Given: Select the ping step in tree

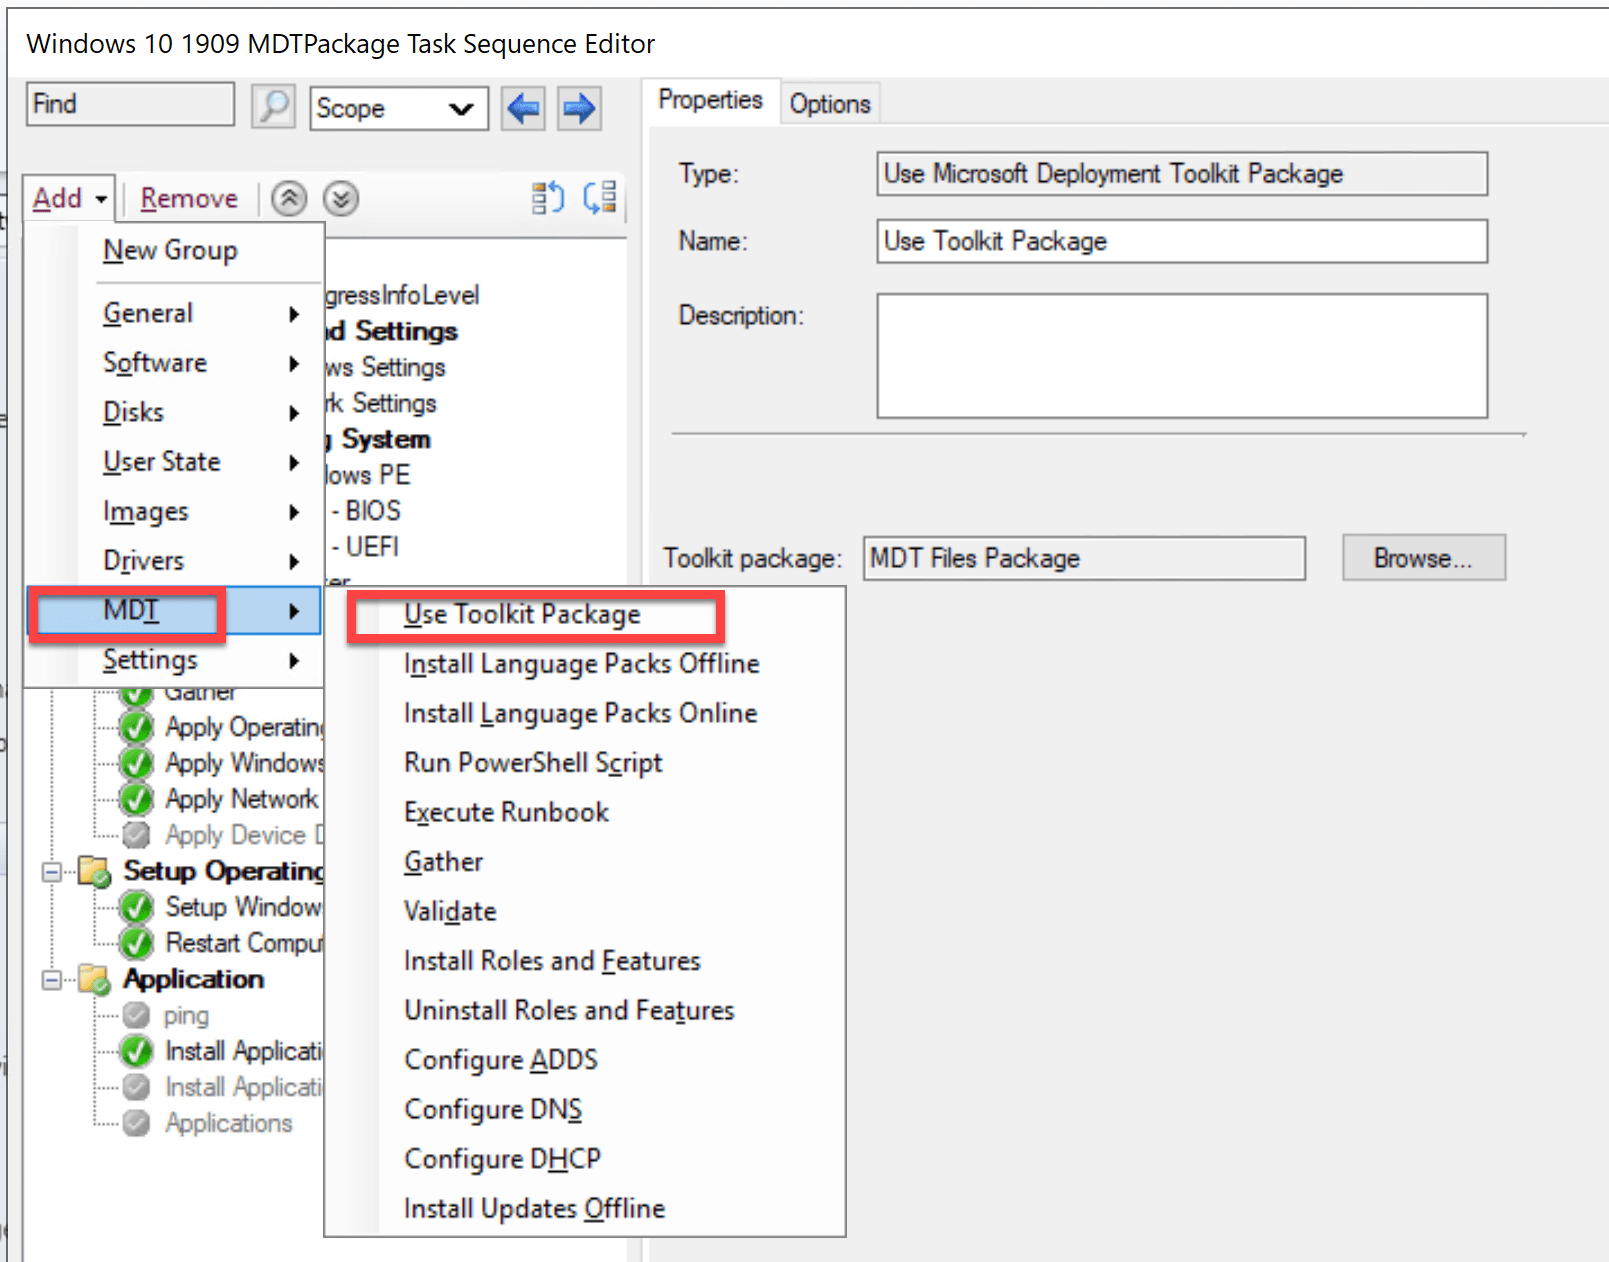Looking at the screenshot, I should click(x=186, y=1016).
